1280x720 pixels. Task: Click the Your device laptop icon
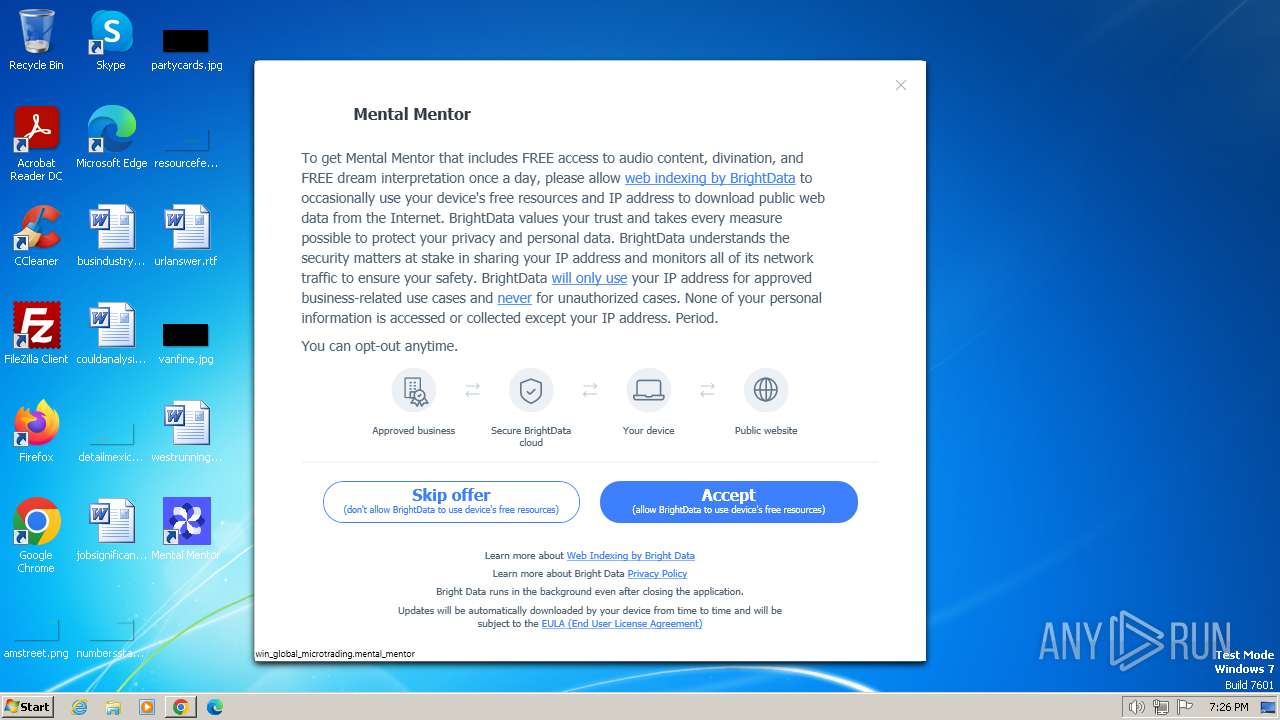[648, 390]
